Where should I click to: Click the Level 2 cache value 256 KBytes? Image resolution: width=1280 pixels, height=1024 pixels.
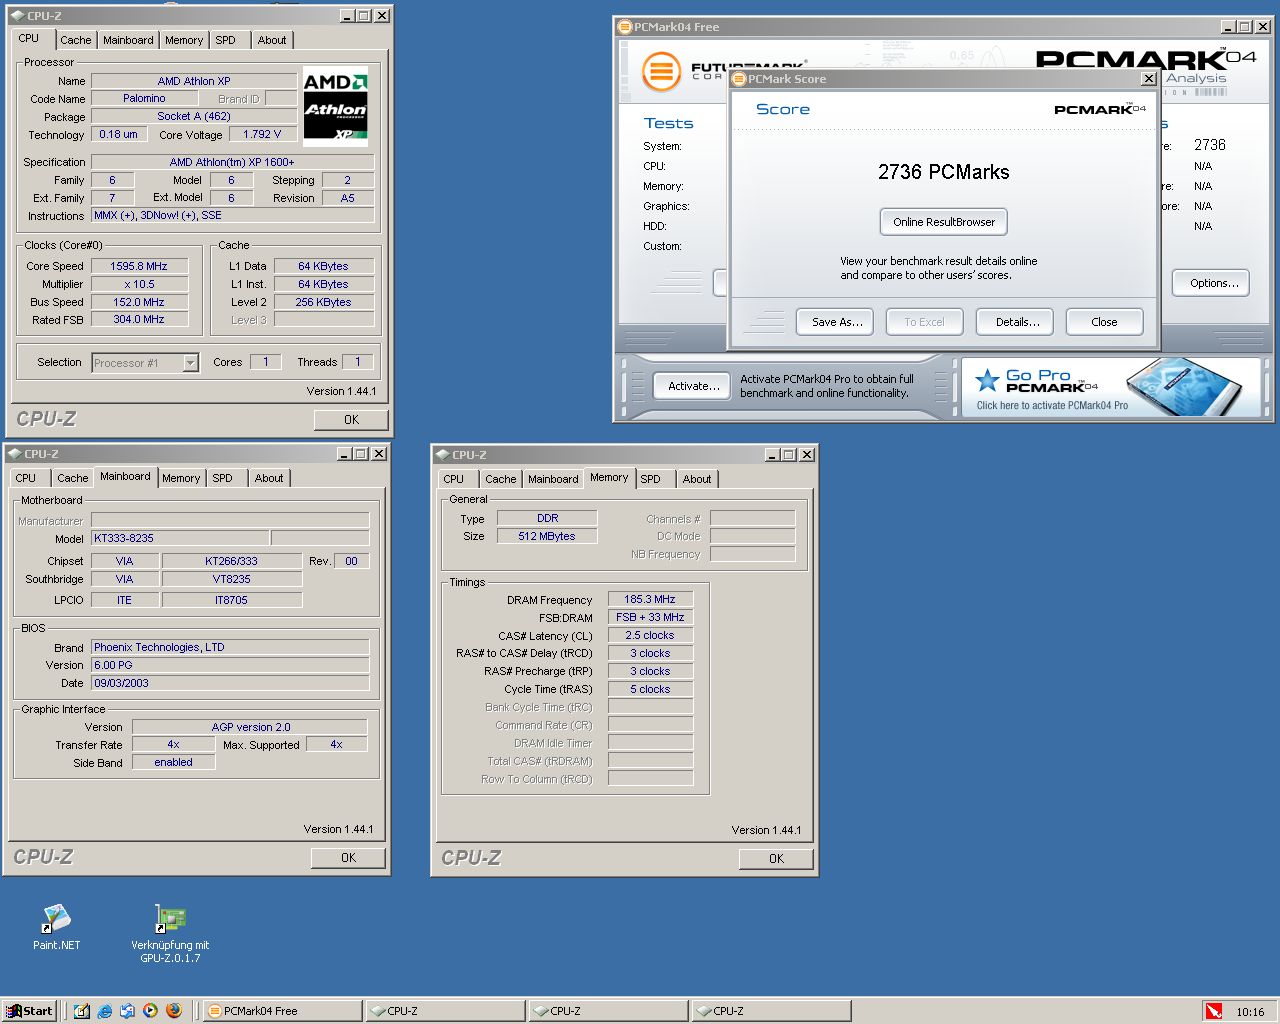point(323,302)
